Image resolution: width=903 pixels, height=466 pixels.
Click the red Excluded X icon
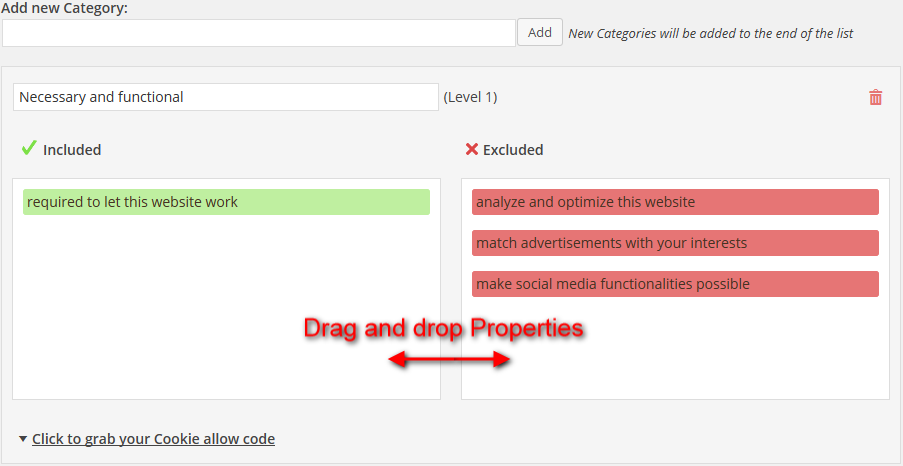(472, 150)
